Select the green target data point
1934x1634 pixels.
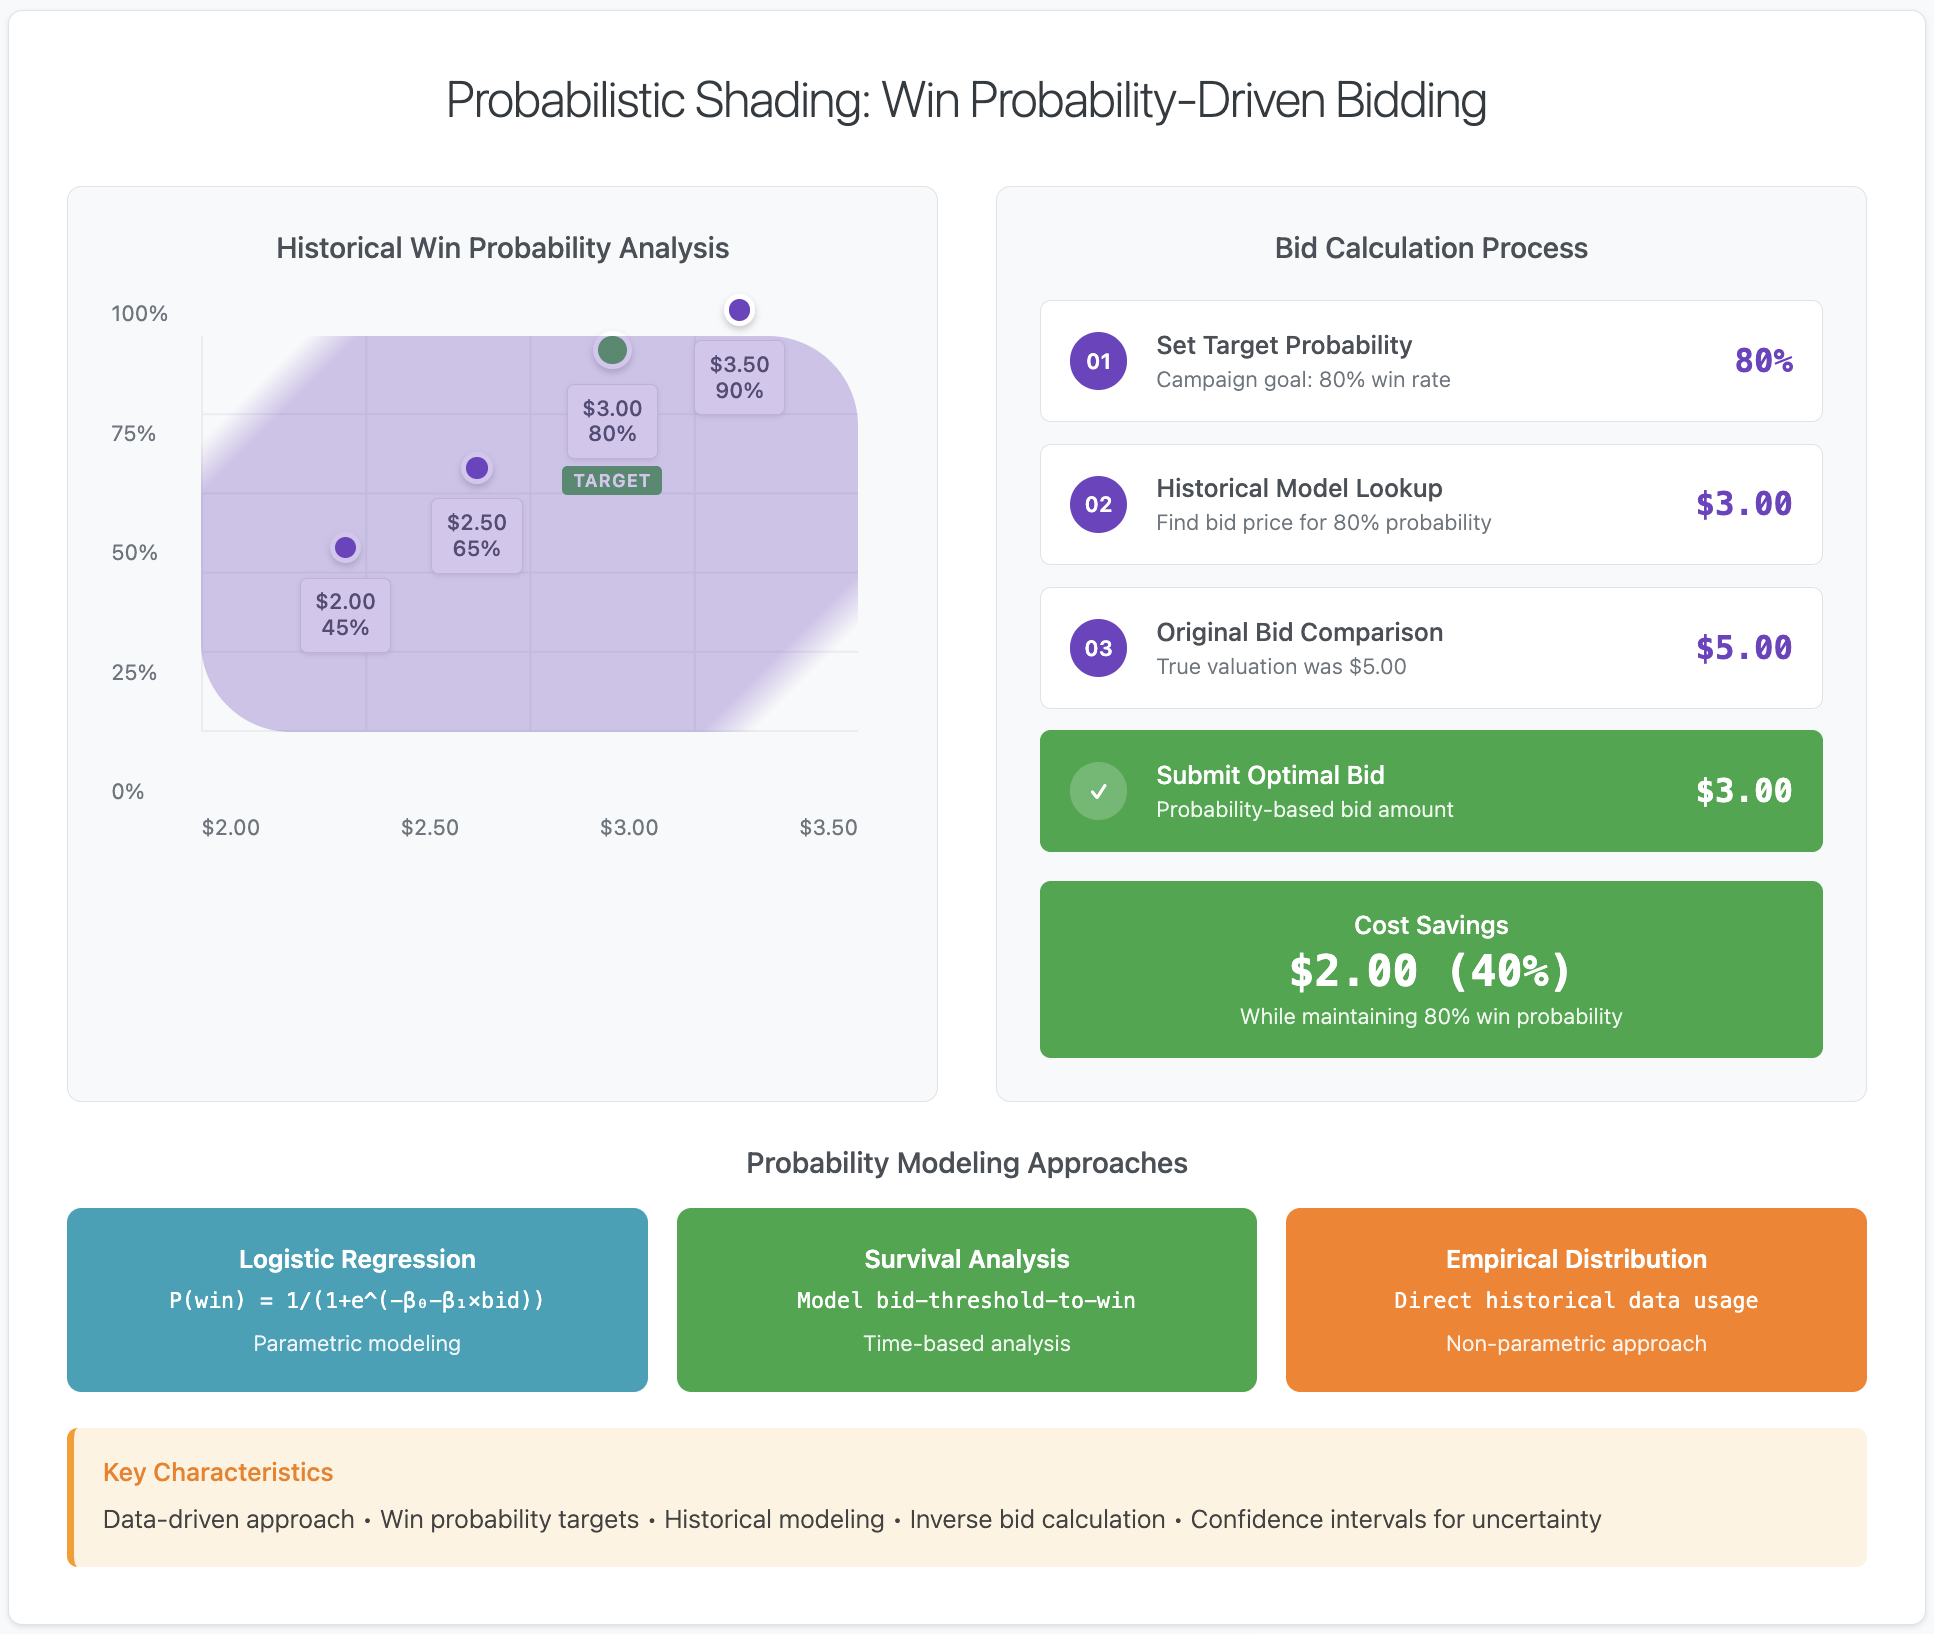click(612, 350)
